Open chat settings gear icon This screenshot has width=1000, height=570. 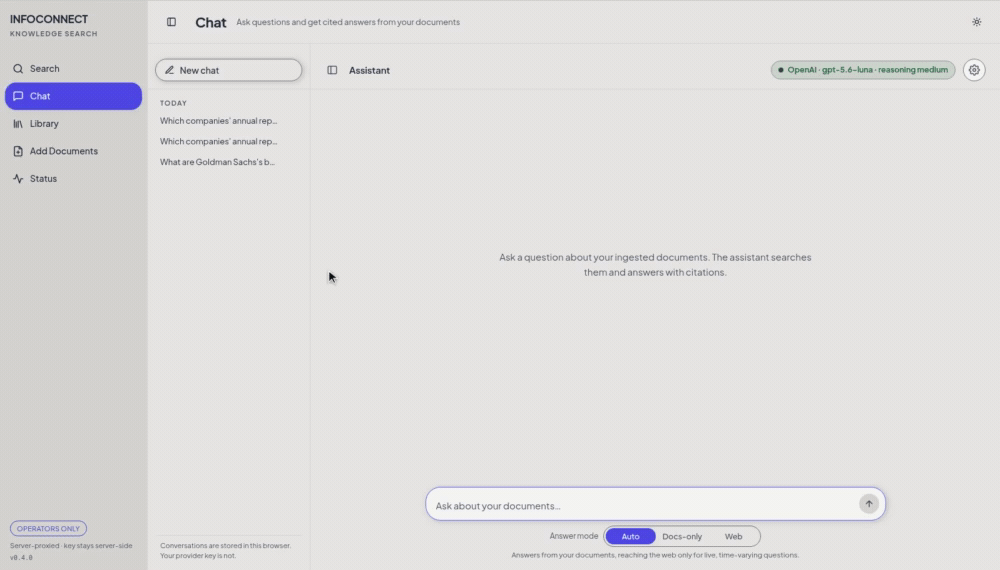pos(974,70)
